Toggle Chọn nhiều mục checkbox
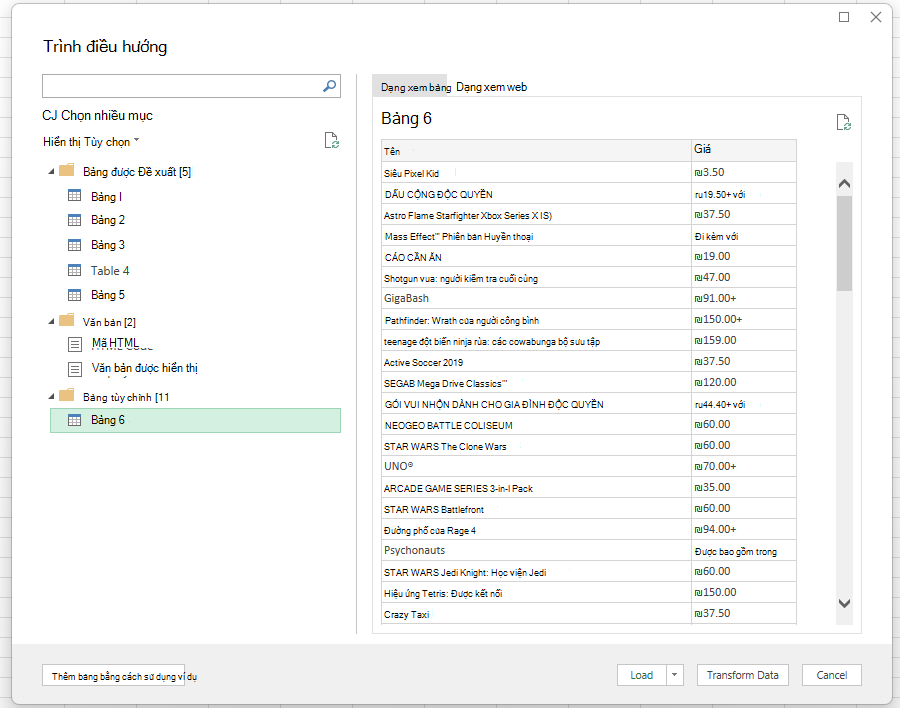Screen dimensions: 900x708 (x=49, y=115)
